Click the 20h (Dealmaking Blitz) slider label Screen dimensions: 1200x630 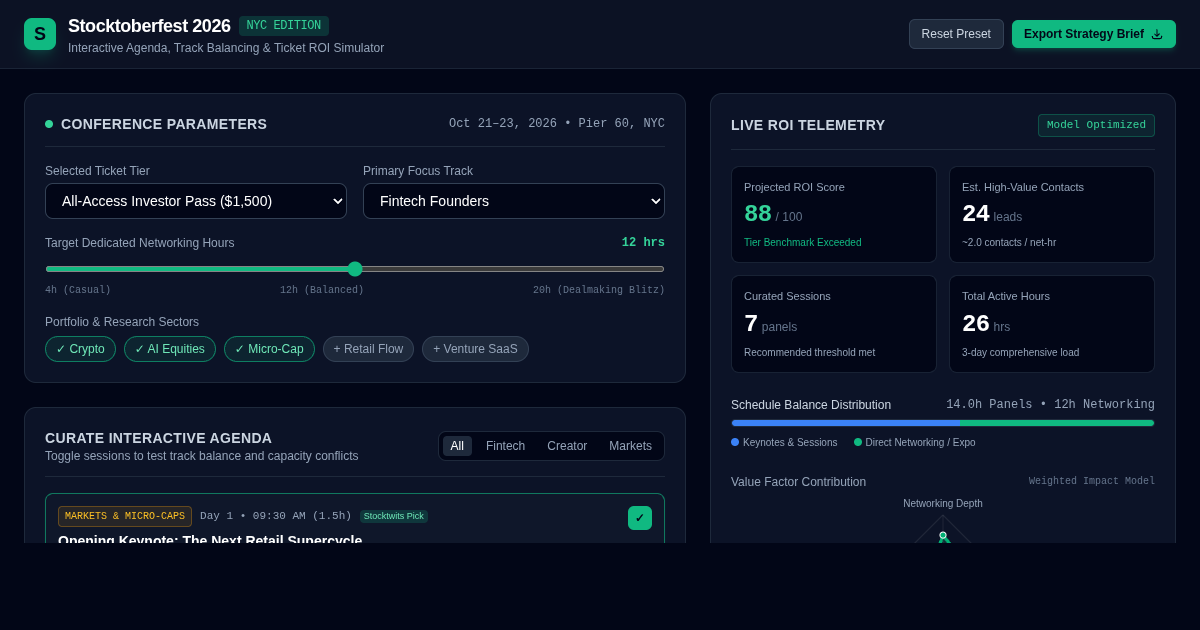point(599,290)
